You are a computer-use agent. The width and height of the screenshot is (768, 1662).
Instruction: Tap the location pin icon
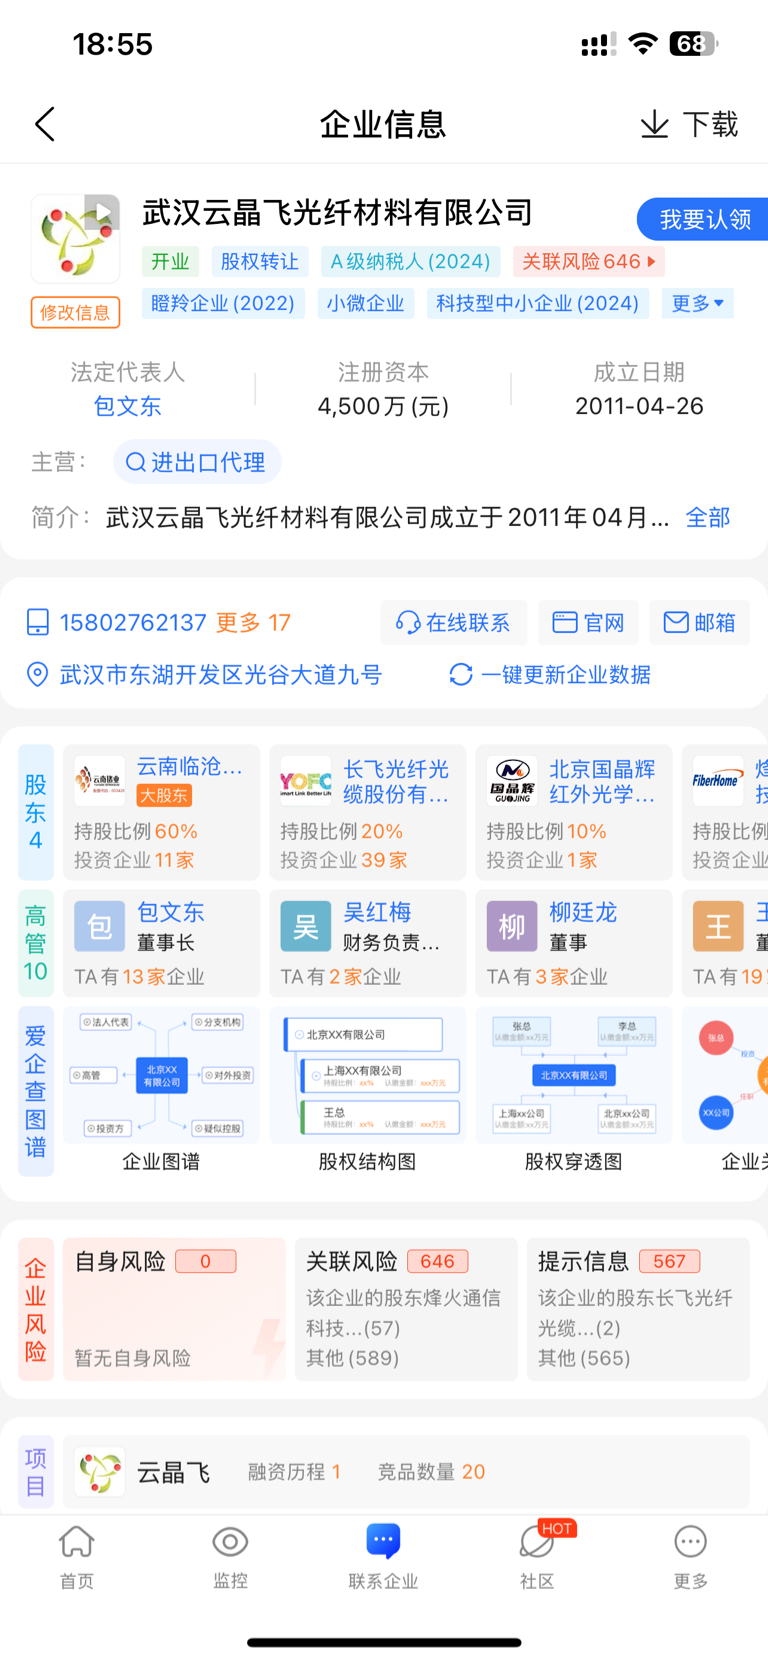point(37,675)
